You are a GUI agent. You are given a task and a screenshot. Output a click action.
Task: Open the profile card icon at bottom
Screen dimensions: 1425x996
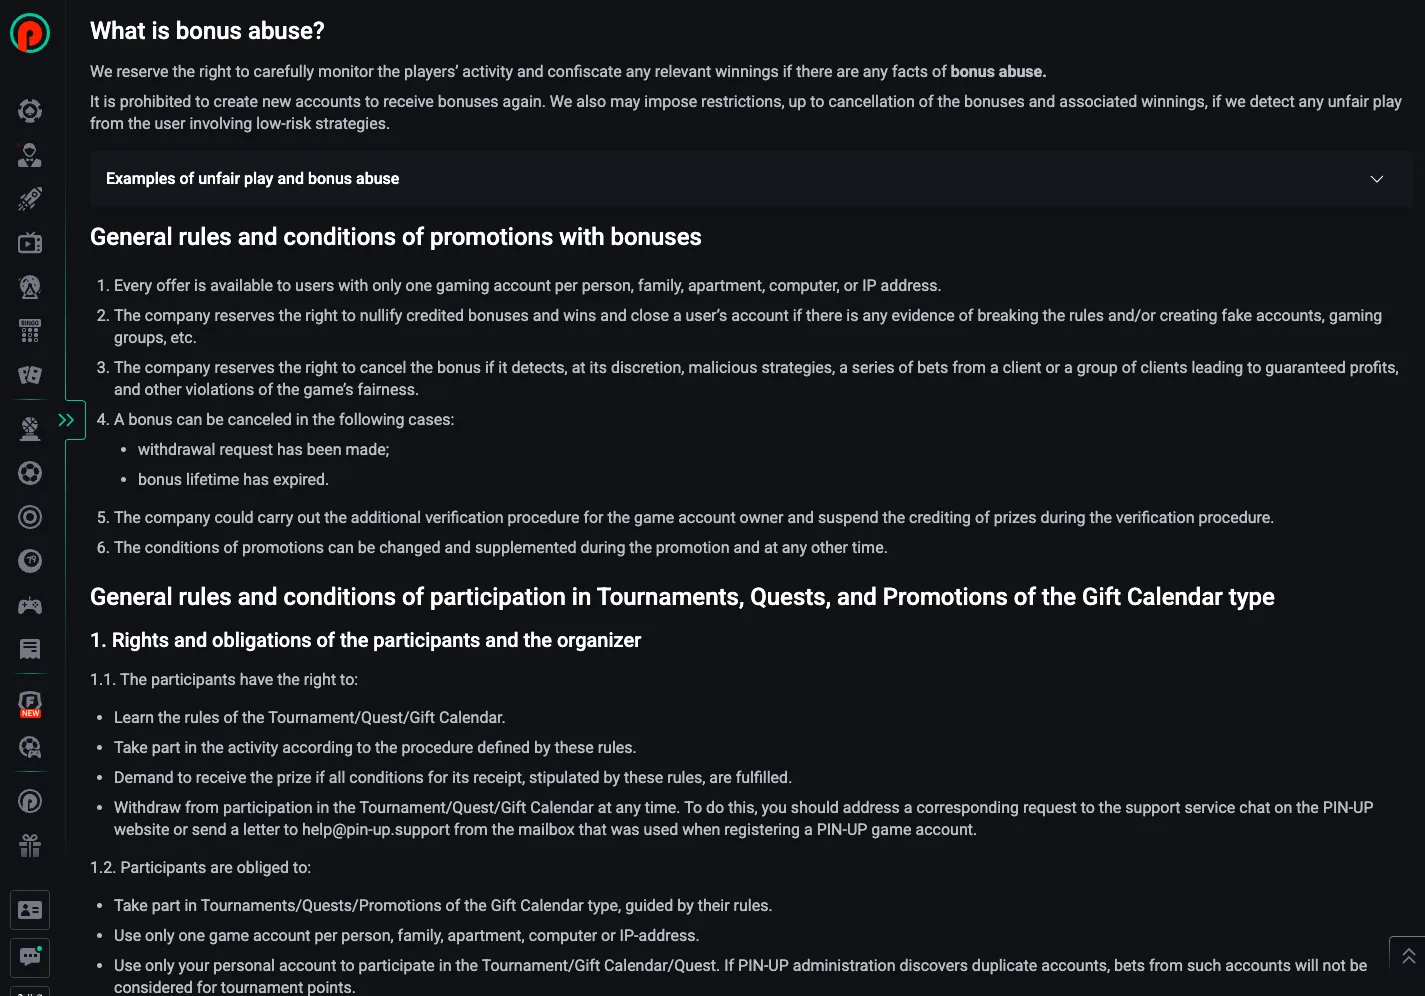point(30,909)
